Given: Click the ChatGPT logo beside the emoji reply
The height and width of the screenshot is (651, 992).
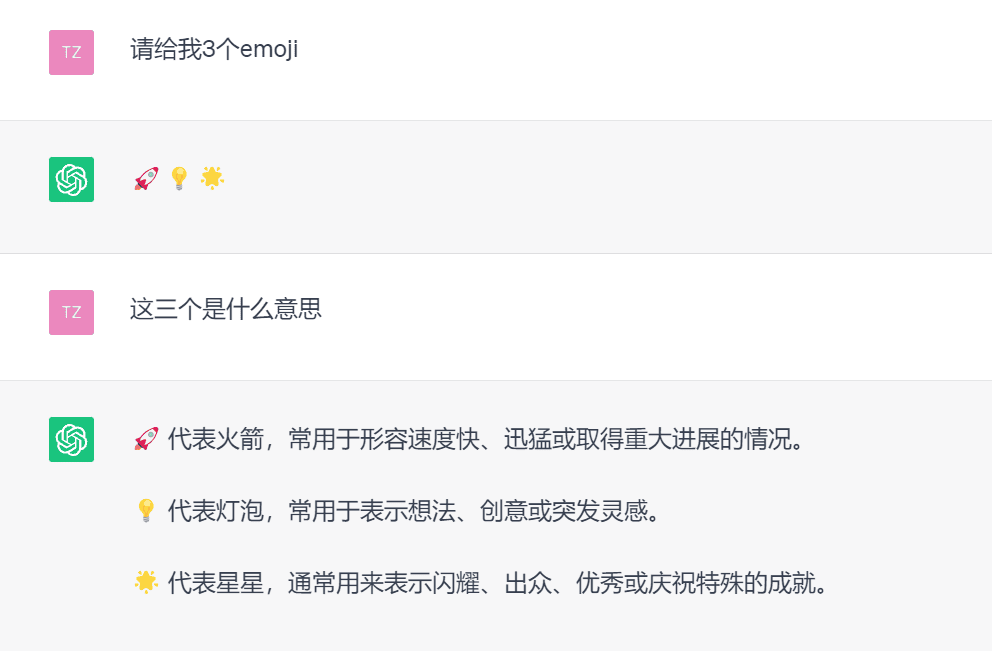Looking at the screenshot, I should [71, 180].
